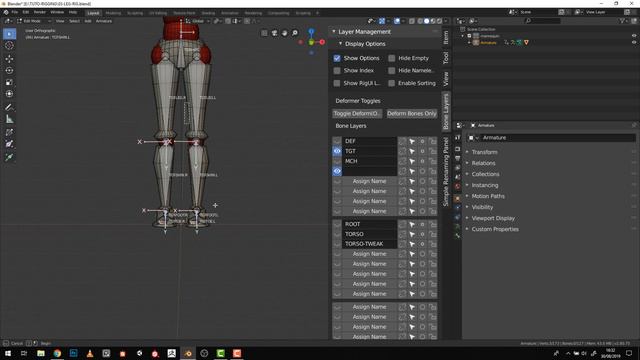The width and height of the screenshot is (640, 360).
Task: Click the perspective/orthographic grid toggle icon
Action: click(x=264, y=33)
